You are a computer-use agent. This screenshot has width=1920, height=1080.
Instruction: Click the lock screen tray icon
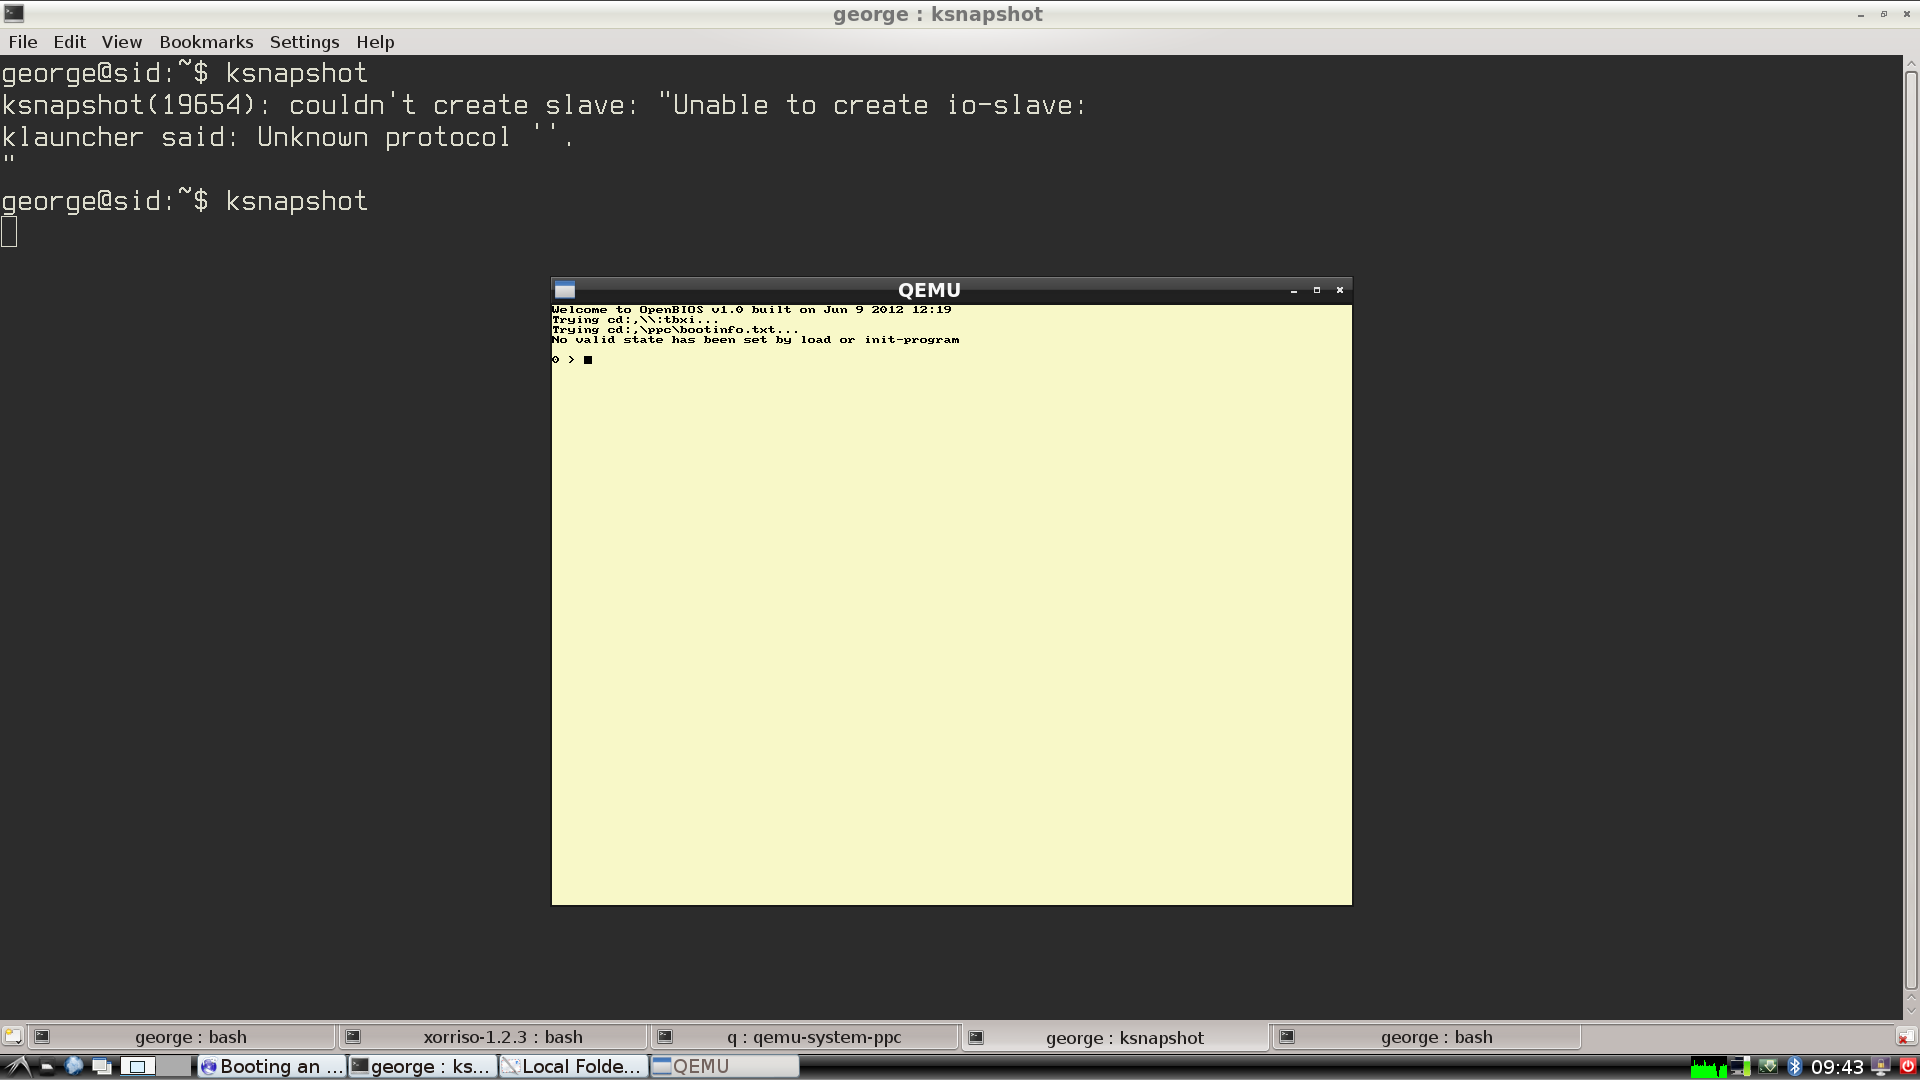[x=1881, y=1067]
